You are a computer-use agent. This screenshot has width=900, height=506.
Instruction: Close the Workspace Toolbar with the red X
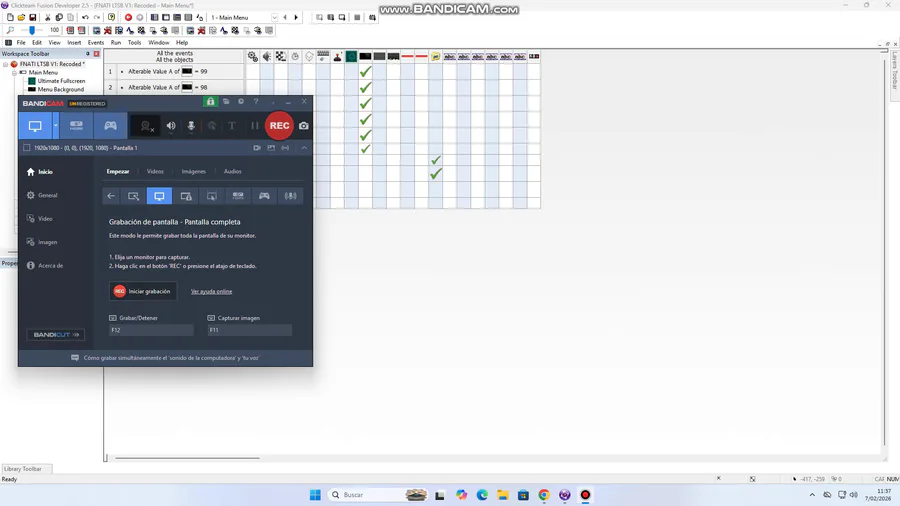pyautogui.click(x=96, y=54)
